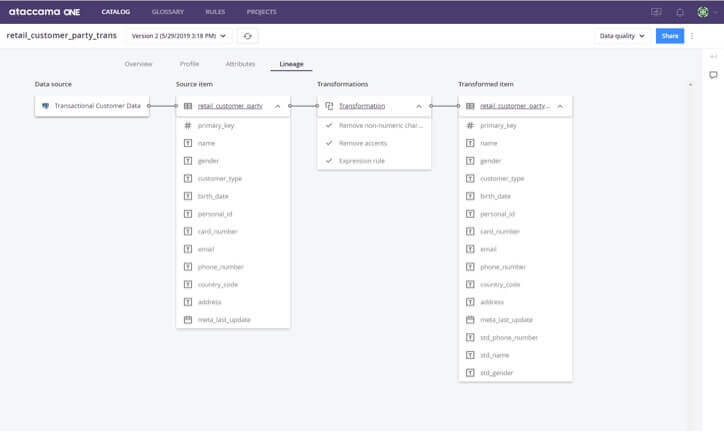
Task: Click checkmark beside Expression rule
Action: point(329,161)
